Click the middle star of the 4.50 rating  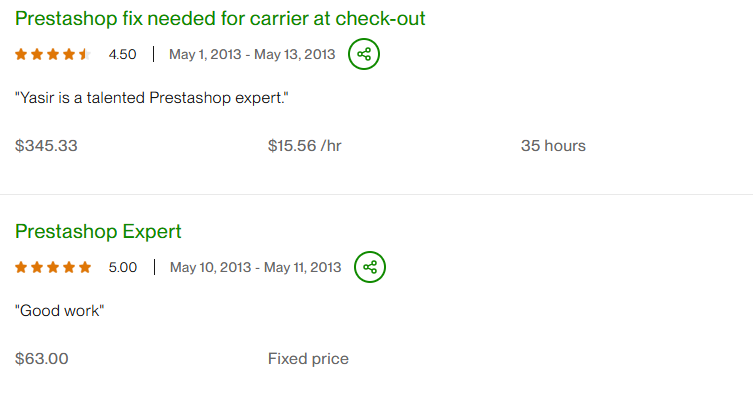(53, 54)
